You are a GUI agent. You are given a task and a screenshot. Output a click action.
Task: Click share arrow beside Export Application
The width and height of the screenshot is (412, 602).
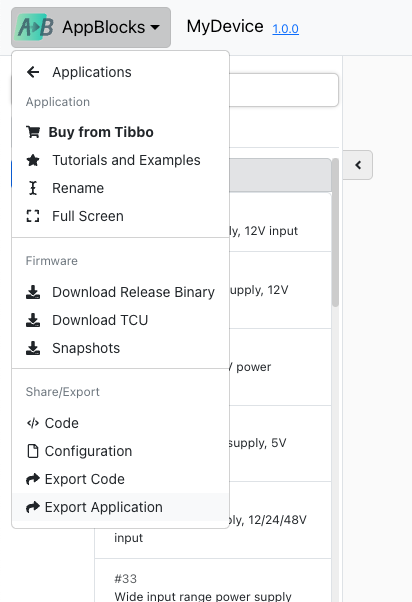click(x=33, y=507)
